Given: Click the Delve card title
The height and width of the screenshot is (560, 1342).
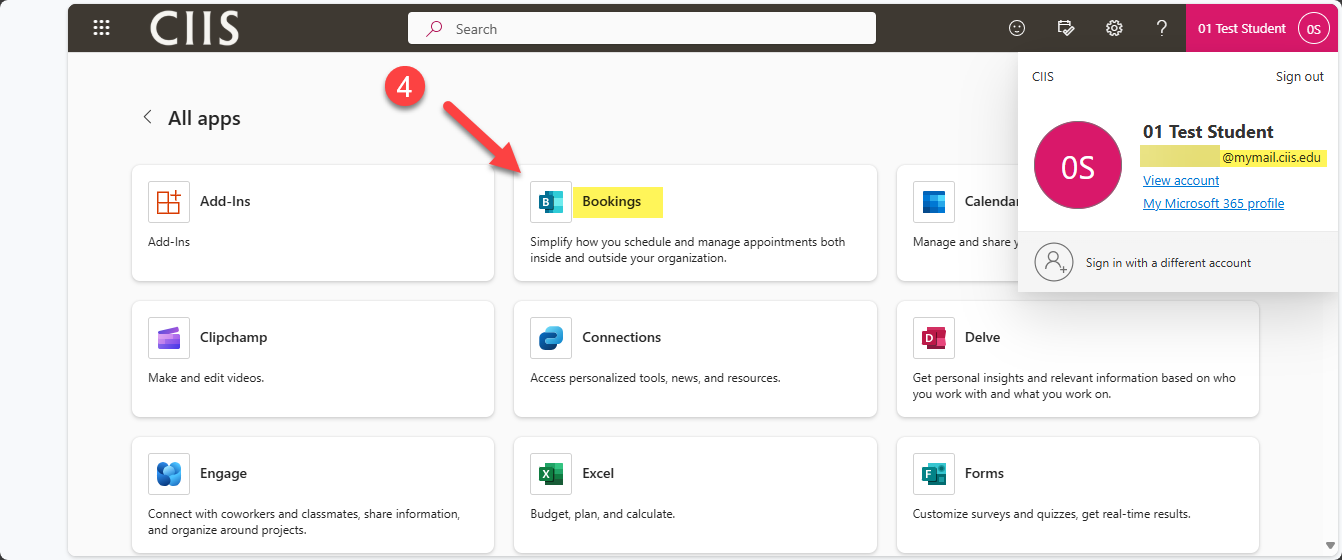Looking at the screenshot, I should pos(983,337).
